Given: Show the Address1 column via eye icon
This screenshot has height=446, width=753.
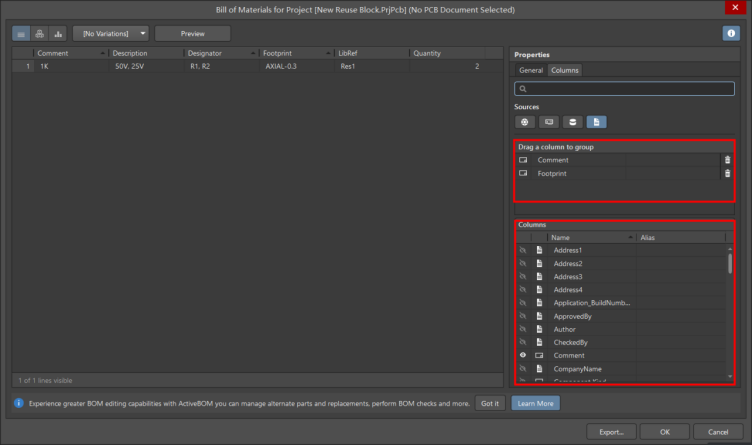Looking at the screenshot, I should [x=523, y=250].
